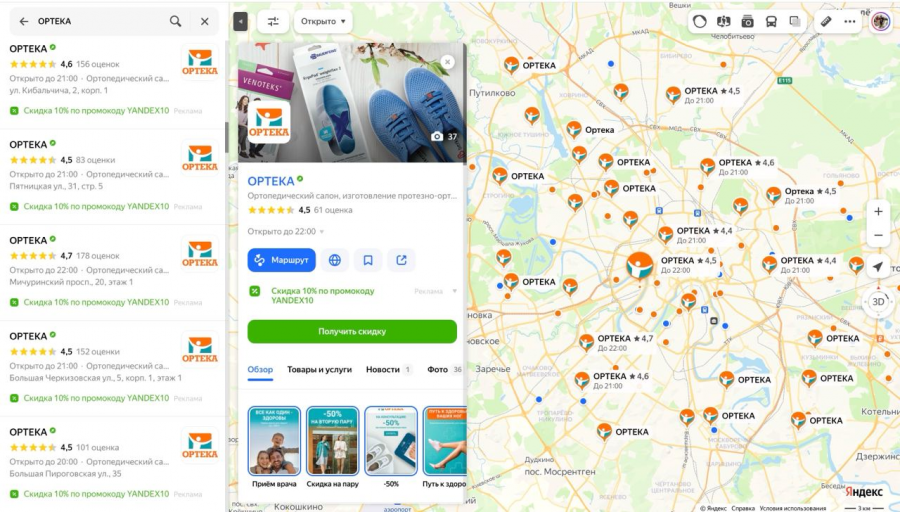Image resolution: width=900 pixels, height=512 pixels.
Task: Switch to Товары и услуги tab
Action: tap(319, 370)
